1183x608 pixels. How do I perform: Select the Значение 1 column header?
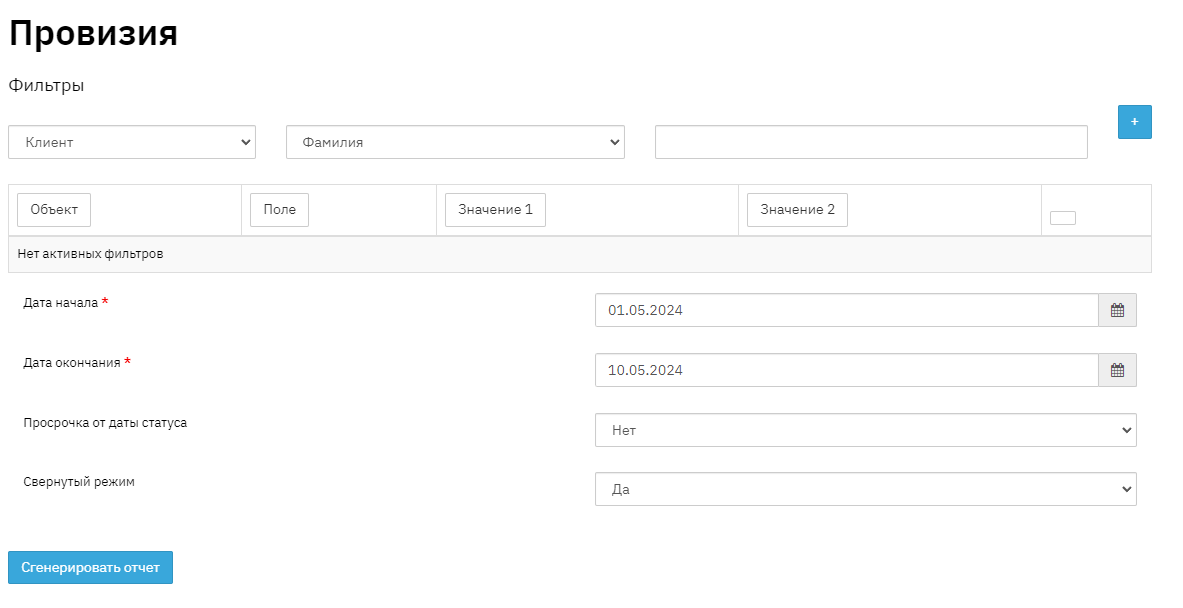[495, 210]
